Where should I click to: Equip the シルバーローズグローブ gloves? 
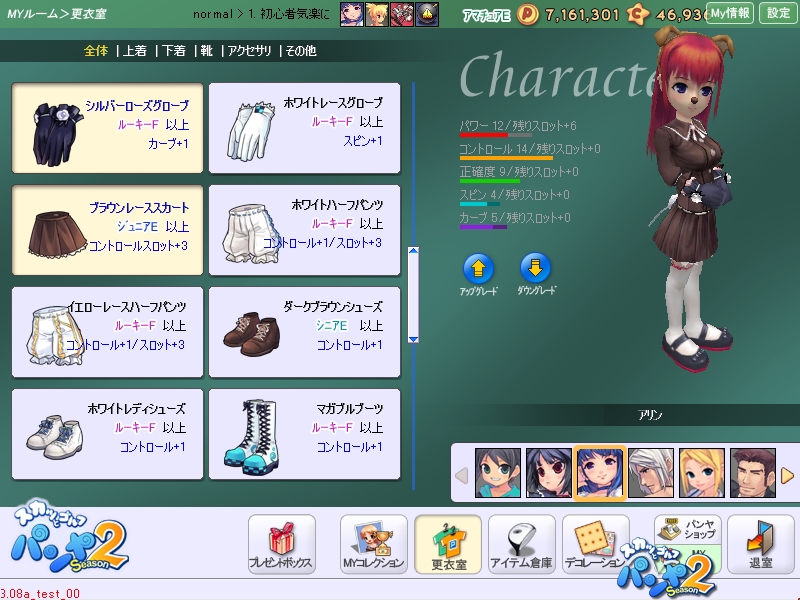(x=106, y=127)
